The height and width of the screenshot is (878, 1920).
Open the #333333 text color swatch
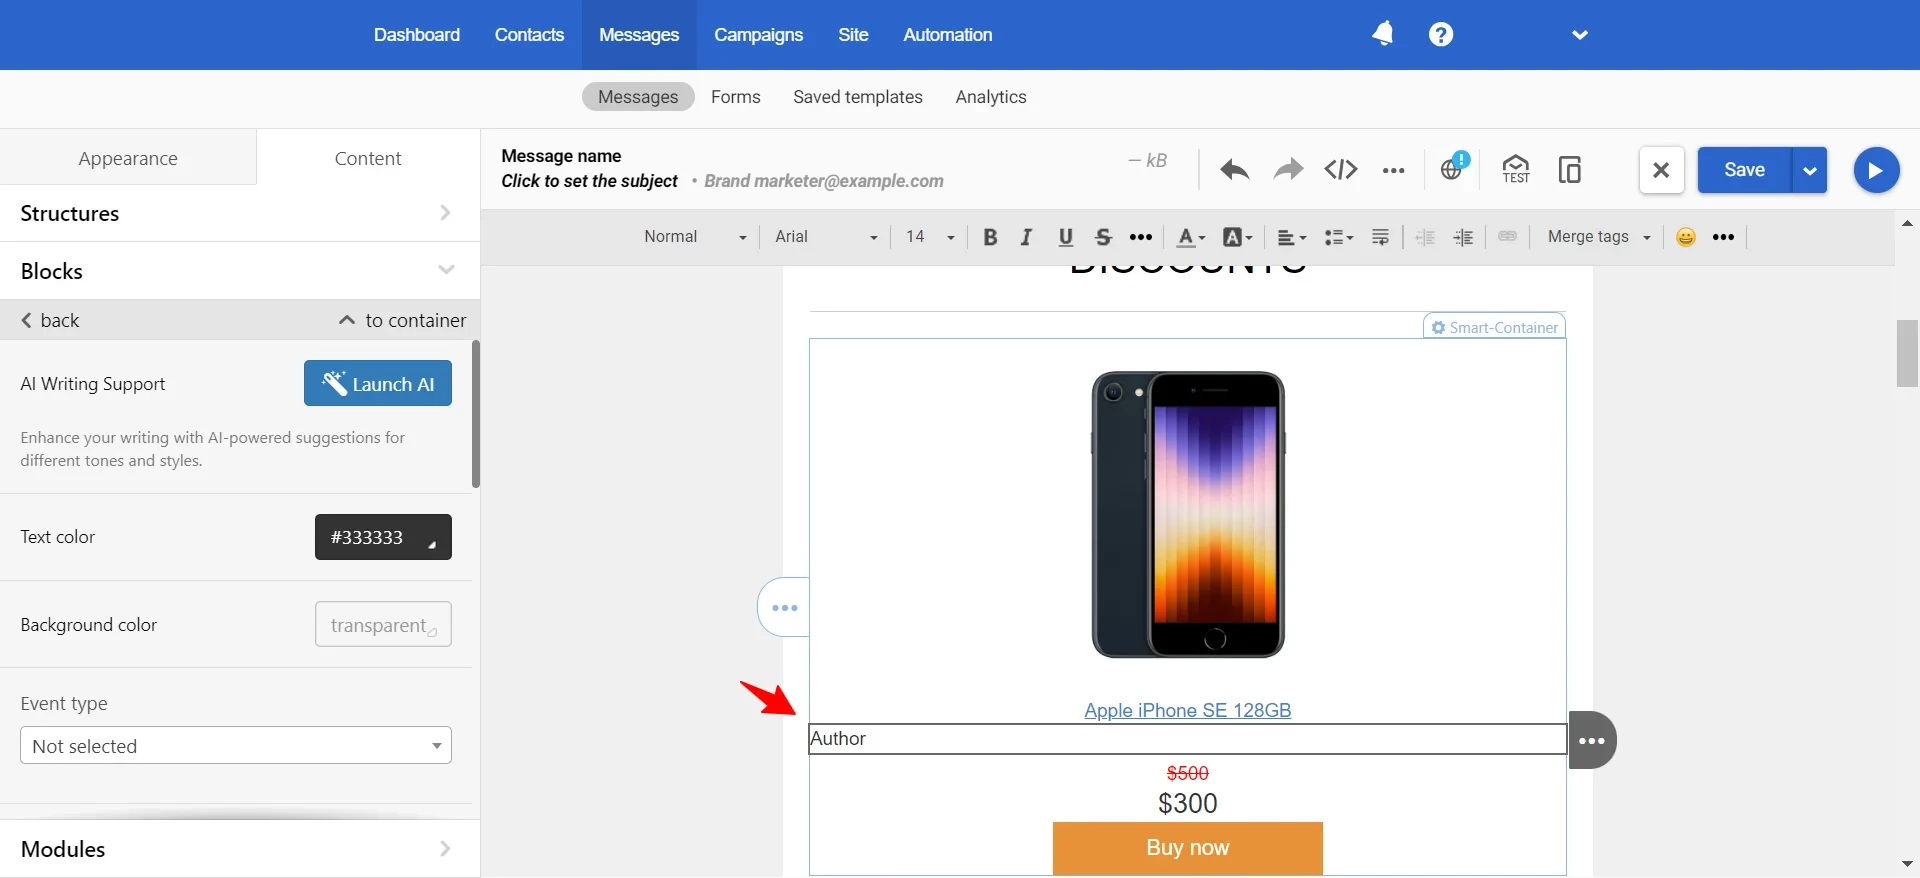point(383,537)
